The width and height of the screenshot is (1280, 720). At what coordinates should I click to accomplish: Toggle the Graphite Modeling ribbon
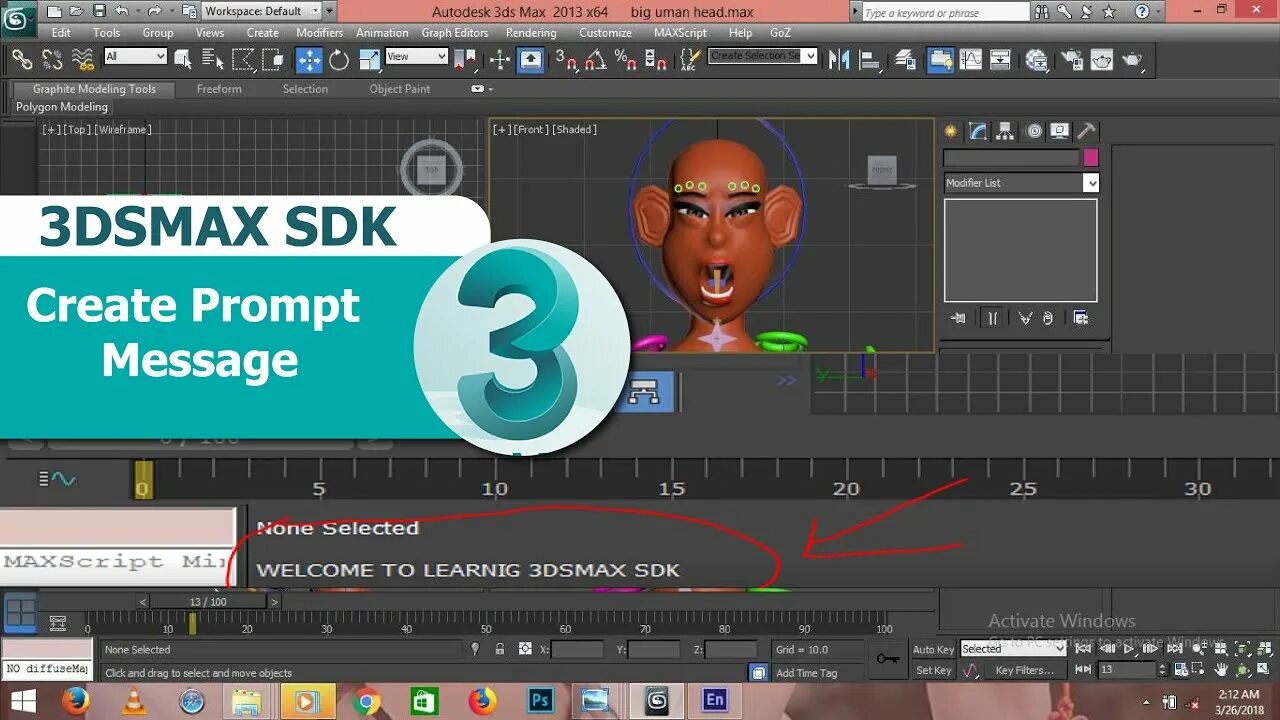(x=940, y=60)
